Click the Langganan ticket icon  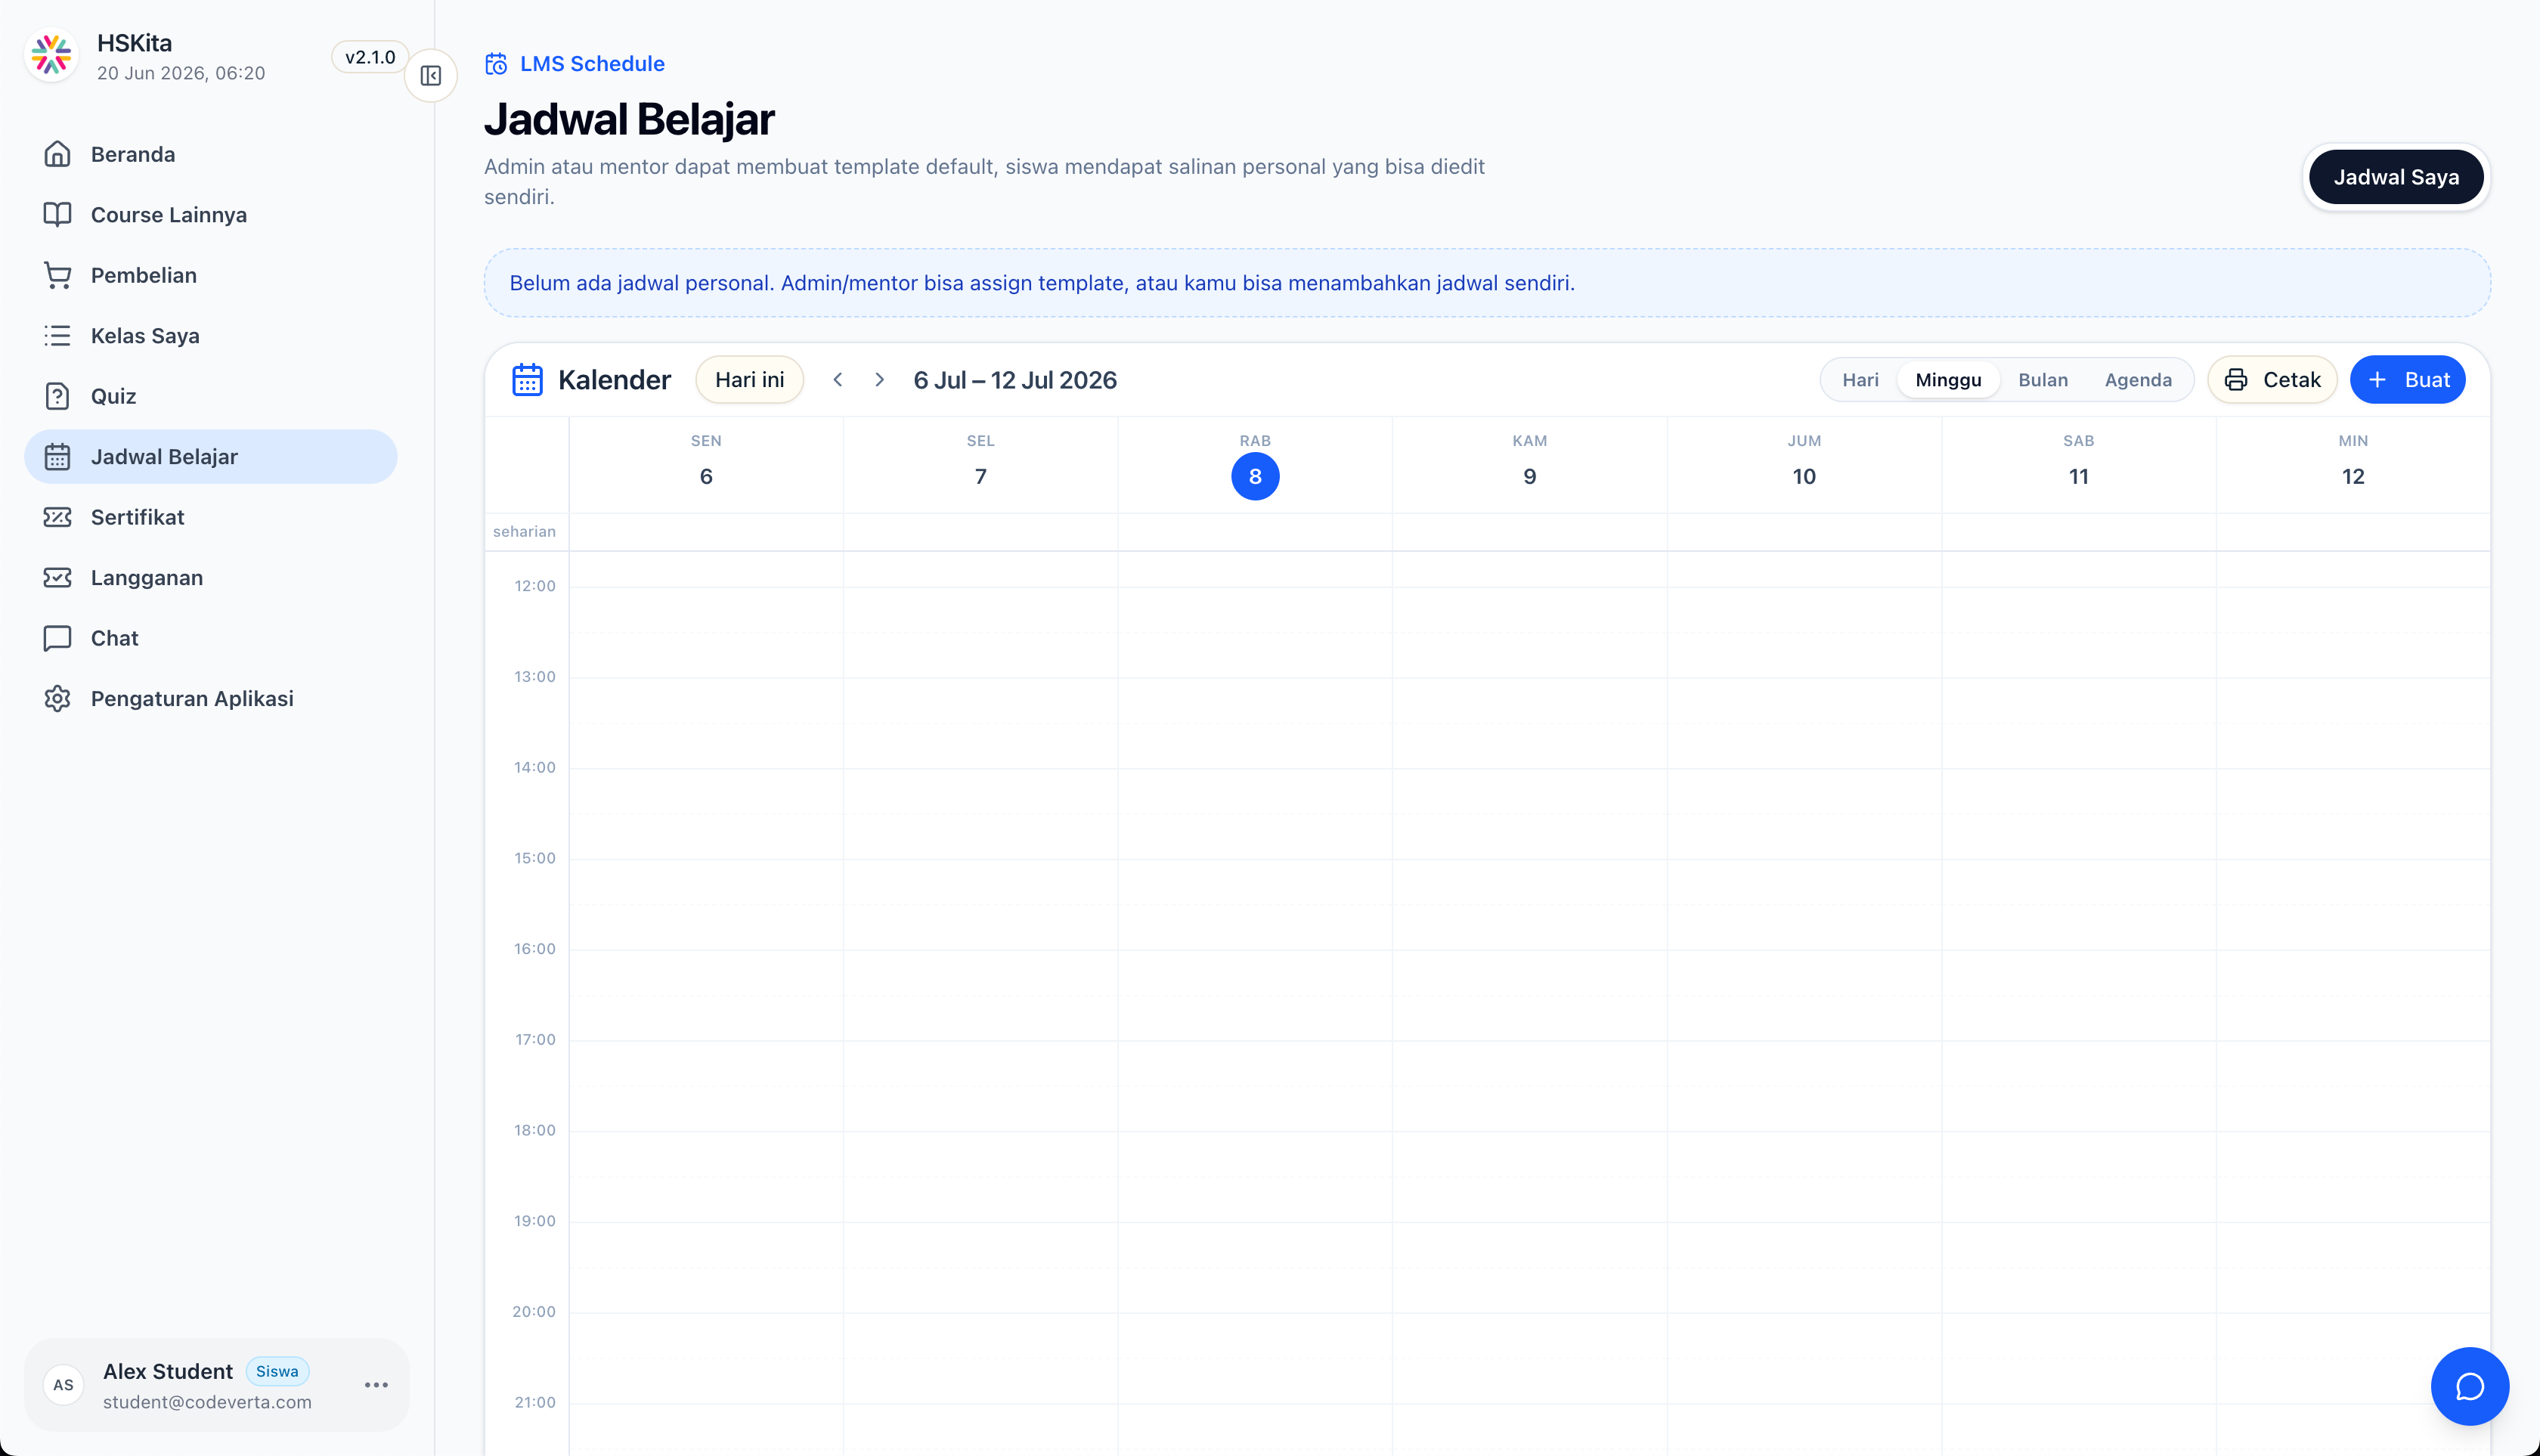pyautogui.click(x=57, y=577)
